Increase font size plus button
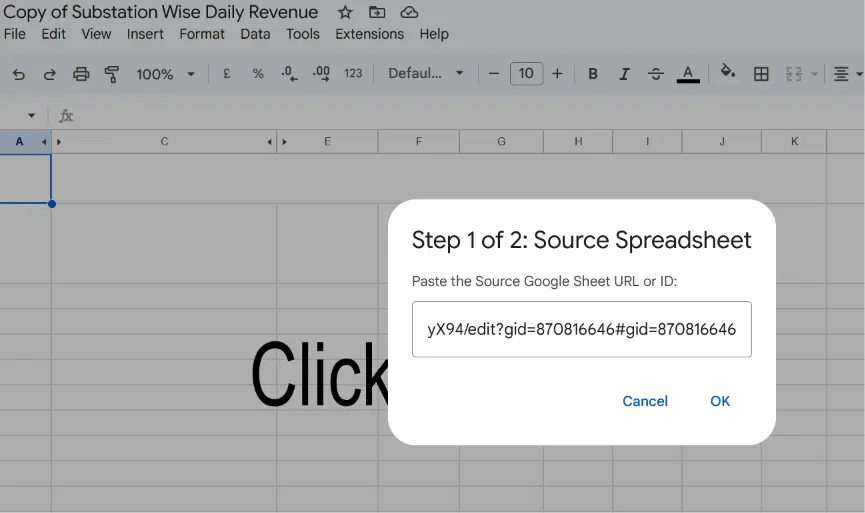 (557, 73)
